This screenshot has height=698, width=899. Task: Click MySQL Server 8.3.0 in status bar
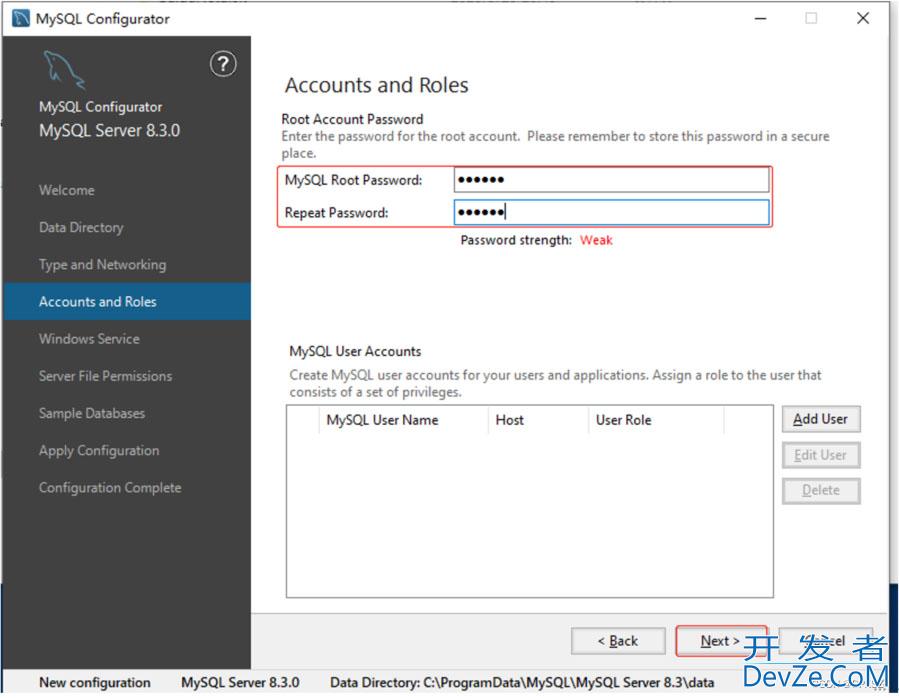tap(240, 683)
